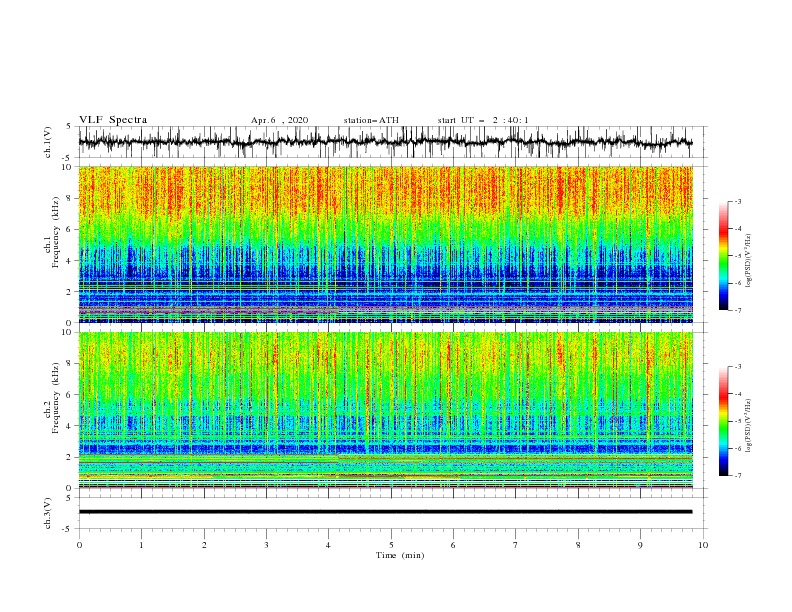Click the "-7" label on the ch.2 color bar
The width and height of the screenshot is (792, 612).
click(x=737, y=475)
